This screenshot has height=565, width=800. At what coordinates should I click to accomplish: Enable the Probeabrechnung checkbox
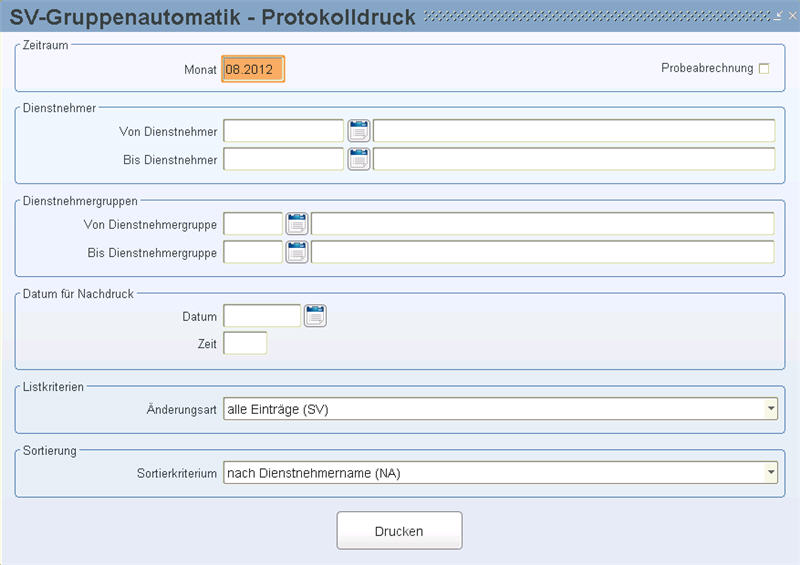(x=764, y=68)
